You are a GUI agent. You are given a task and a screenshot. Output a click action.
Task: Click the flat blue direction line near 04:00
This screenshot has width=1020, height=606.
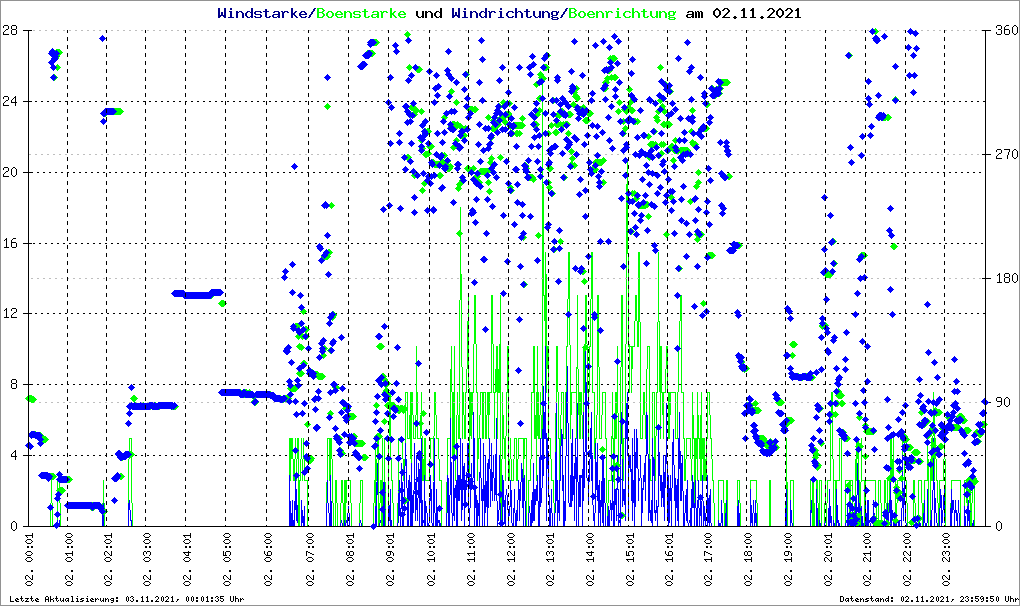pyautogui.click(x=196, y=294)
